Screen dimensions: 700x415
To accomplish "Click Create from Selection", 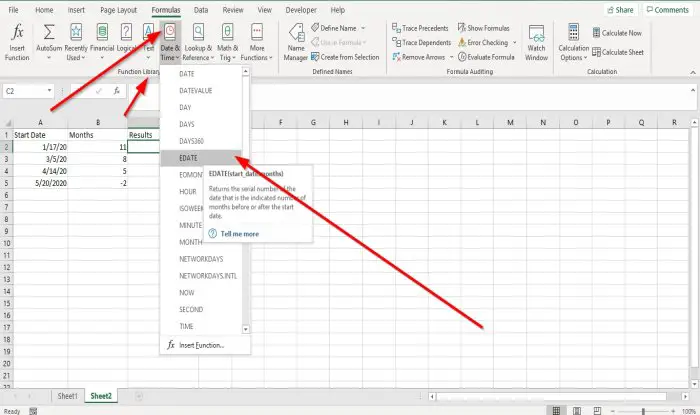I will click(x=345, y=57).
